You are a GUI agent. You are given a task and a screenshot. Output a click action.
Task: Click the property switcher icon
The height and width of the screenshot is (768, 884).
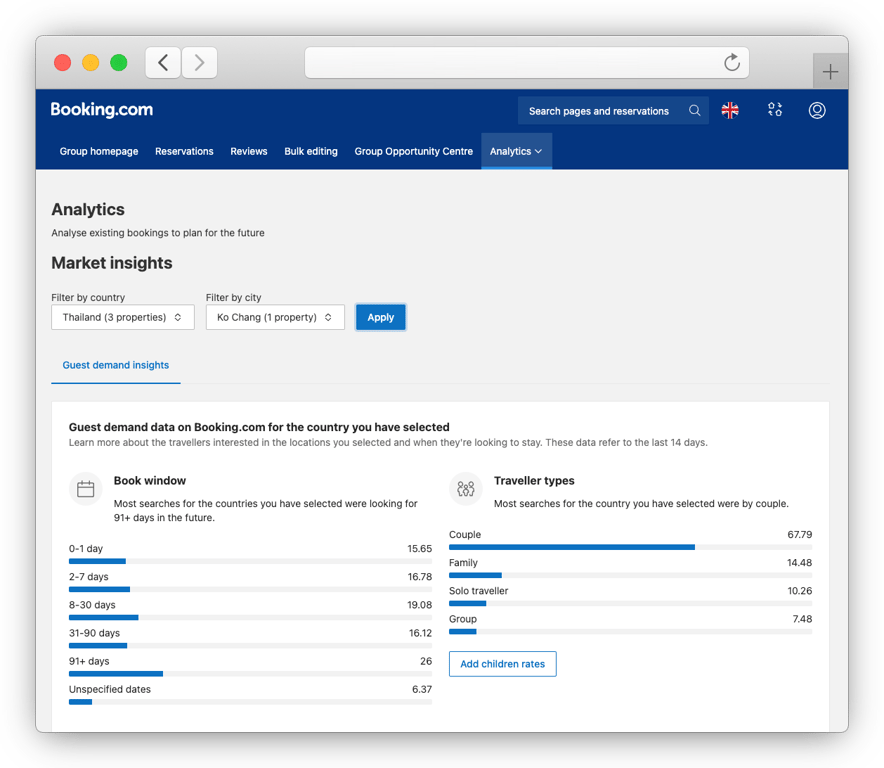(x=774, y=111)
